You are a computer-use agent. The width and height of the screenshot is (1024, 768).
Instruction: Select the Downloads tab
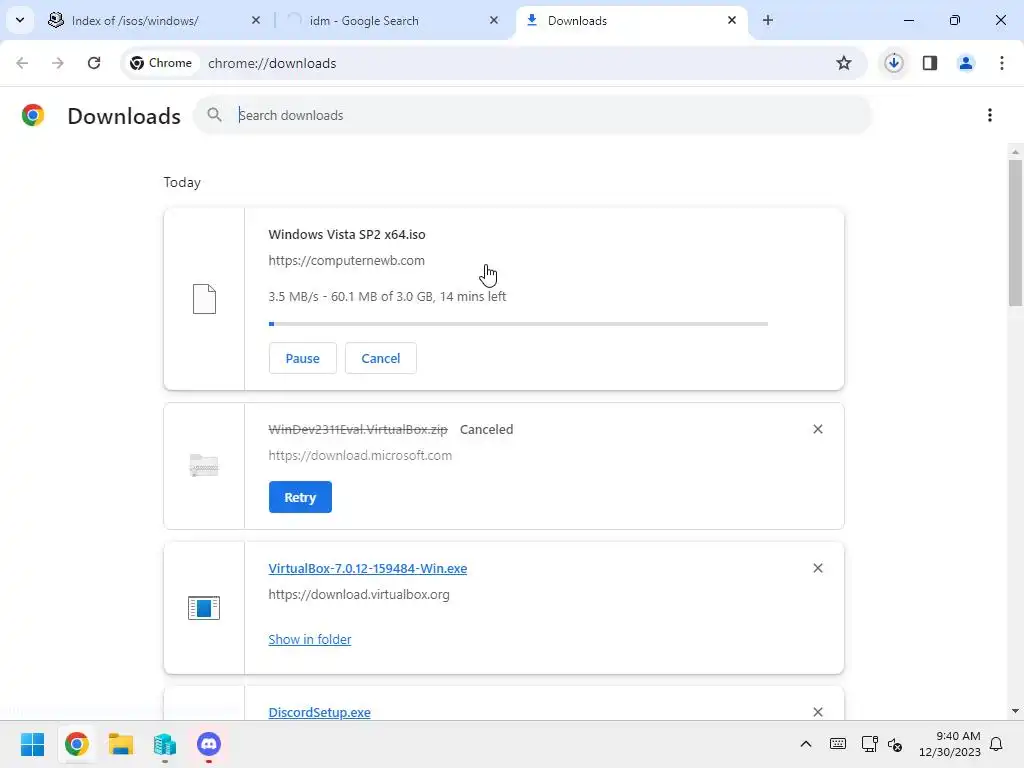[632, 20]
